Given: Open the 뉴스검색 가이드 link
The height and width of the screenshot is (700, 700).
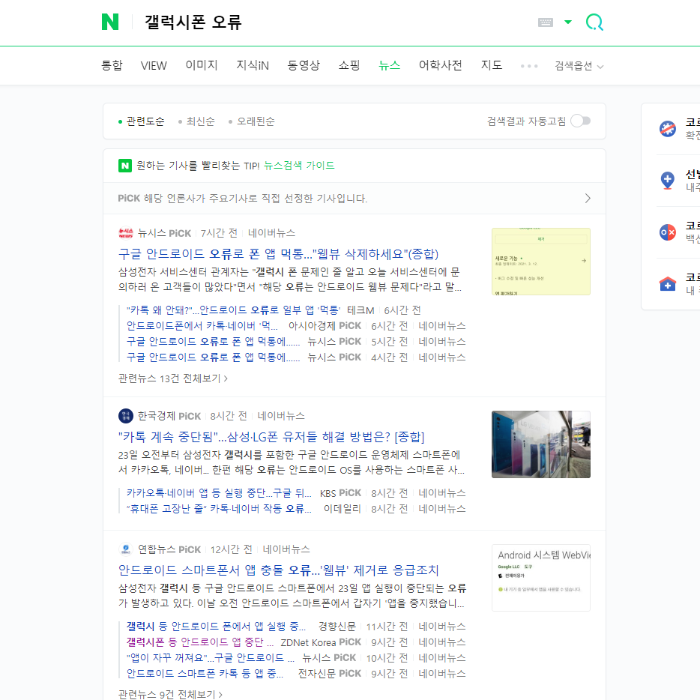Looking at the screenshot, I should (299, 166).
